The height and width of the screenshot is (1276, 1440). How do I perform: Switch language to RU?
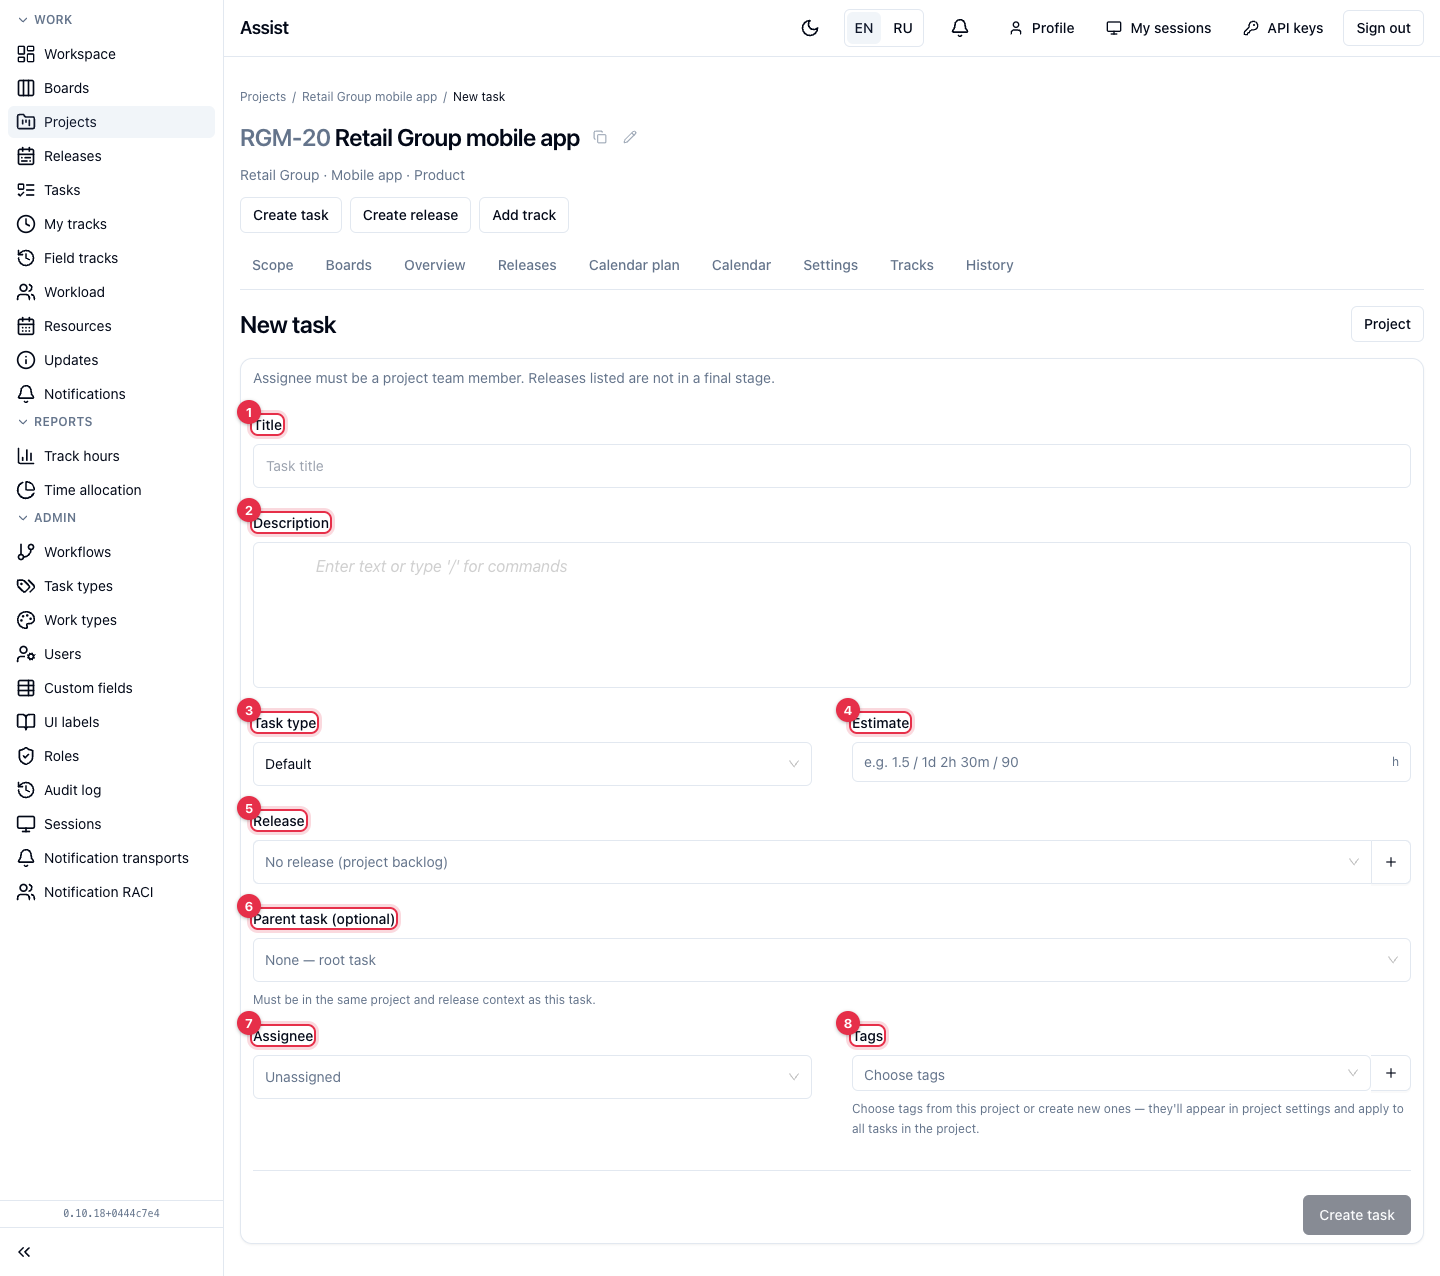click(903, 28)
